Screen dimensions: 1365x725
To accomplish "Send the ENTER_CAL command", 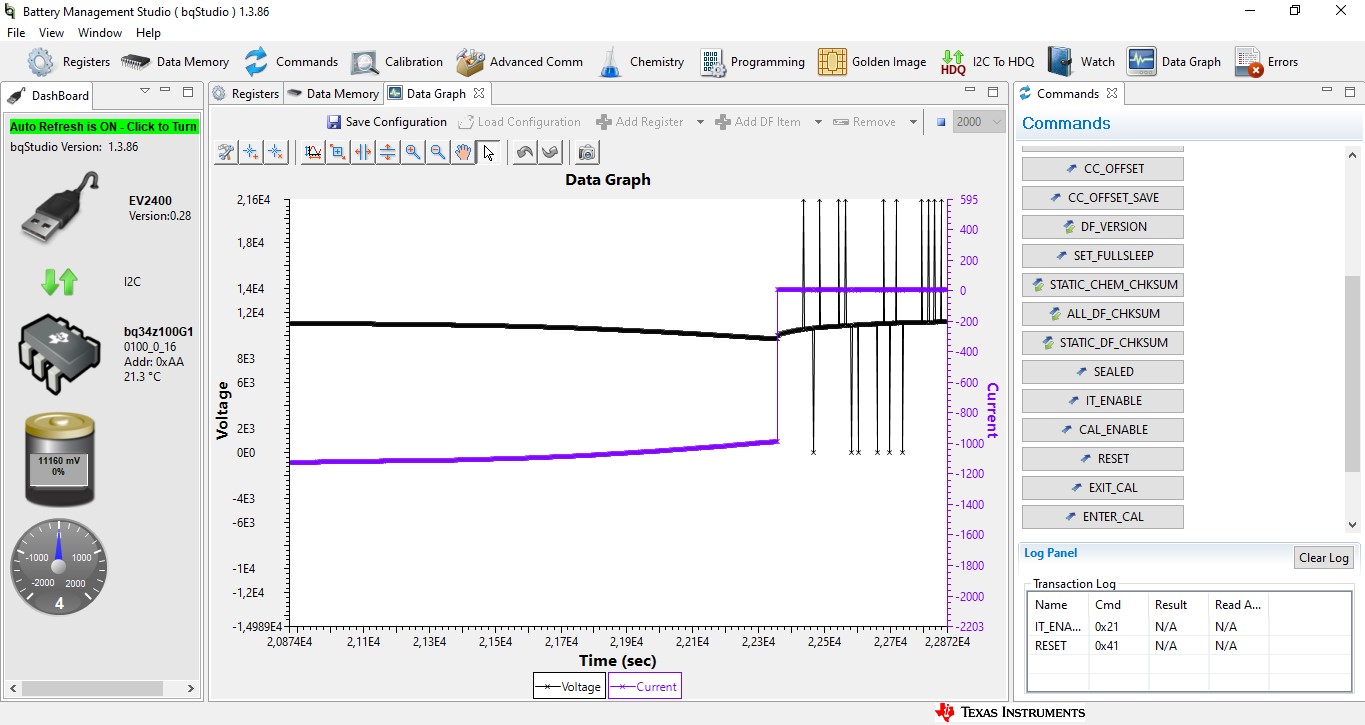I will tap(1103, 517).
